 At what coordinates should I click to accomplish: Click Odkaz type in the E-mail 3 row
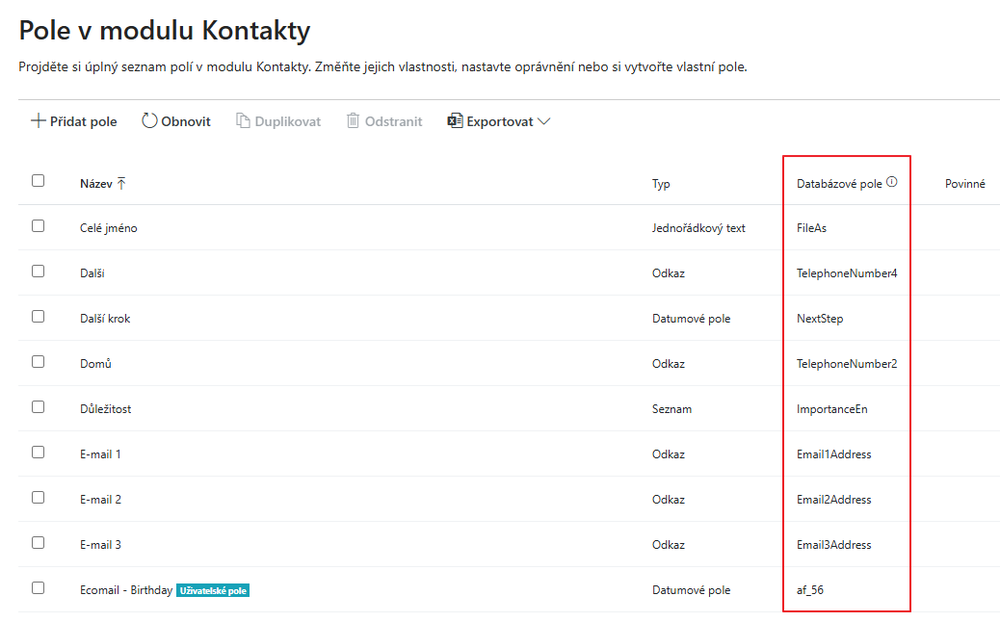coord(668,545)
